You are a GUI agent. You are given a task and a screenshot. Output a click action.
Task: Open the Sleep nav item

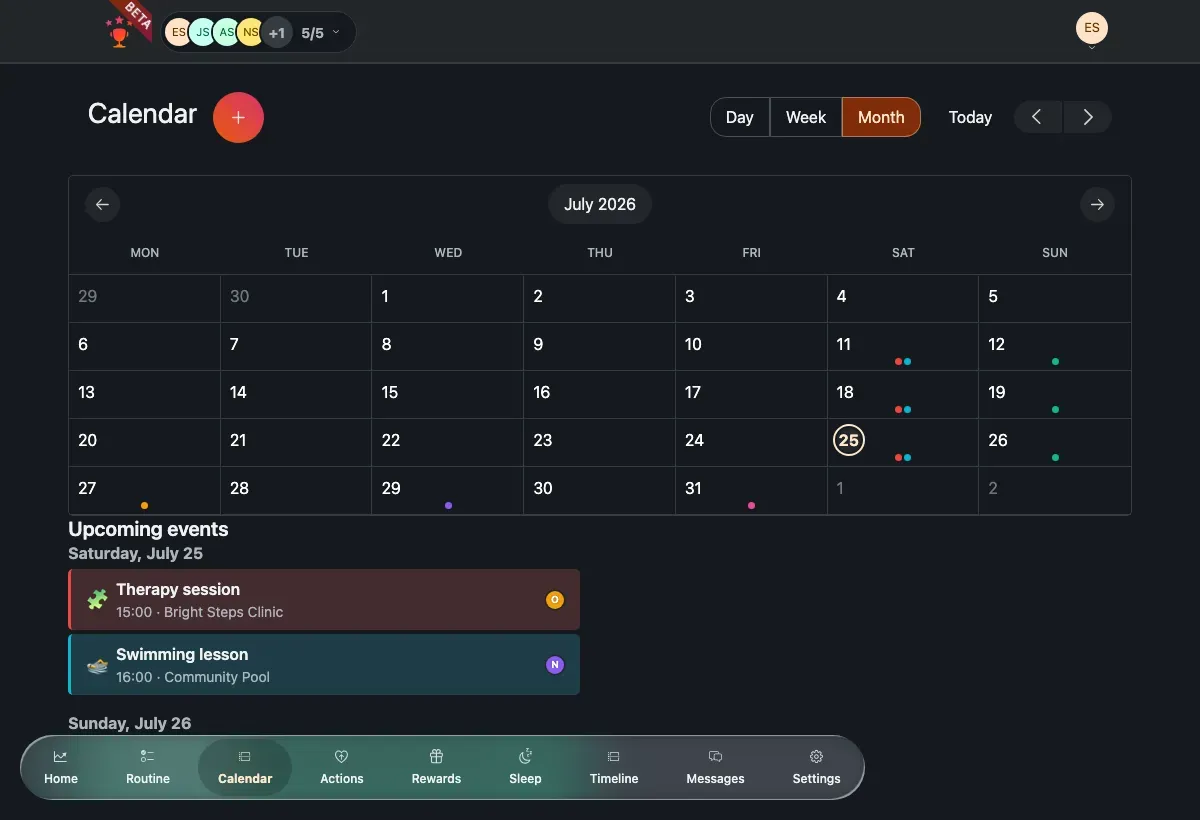(x=525, y=767)
